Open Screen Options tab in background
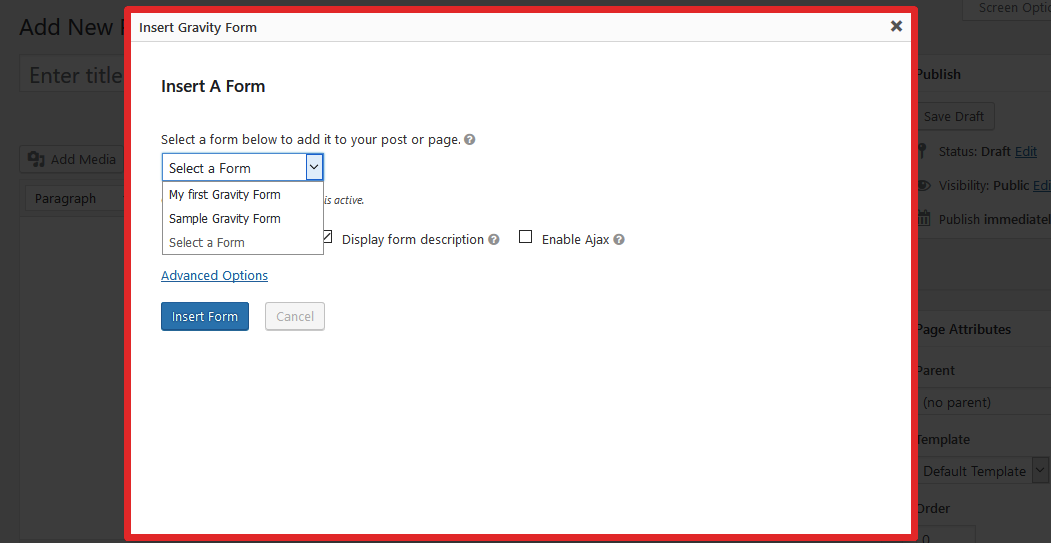Screen dimensions: 1051x543 (x=1007, y=9)
